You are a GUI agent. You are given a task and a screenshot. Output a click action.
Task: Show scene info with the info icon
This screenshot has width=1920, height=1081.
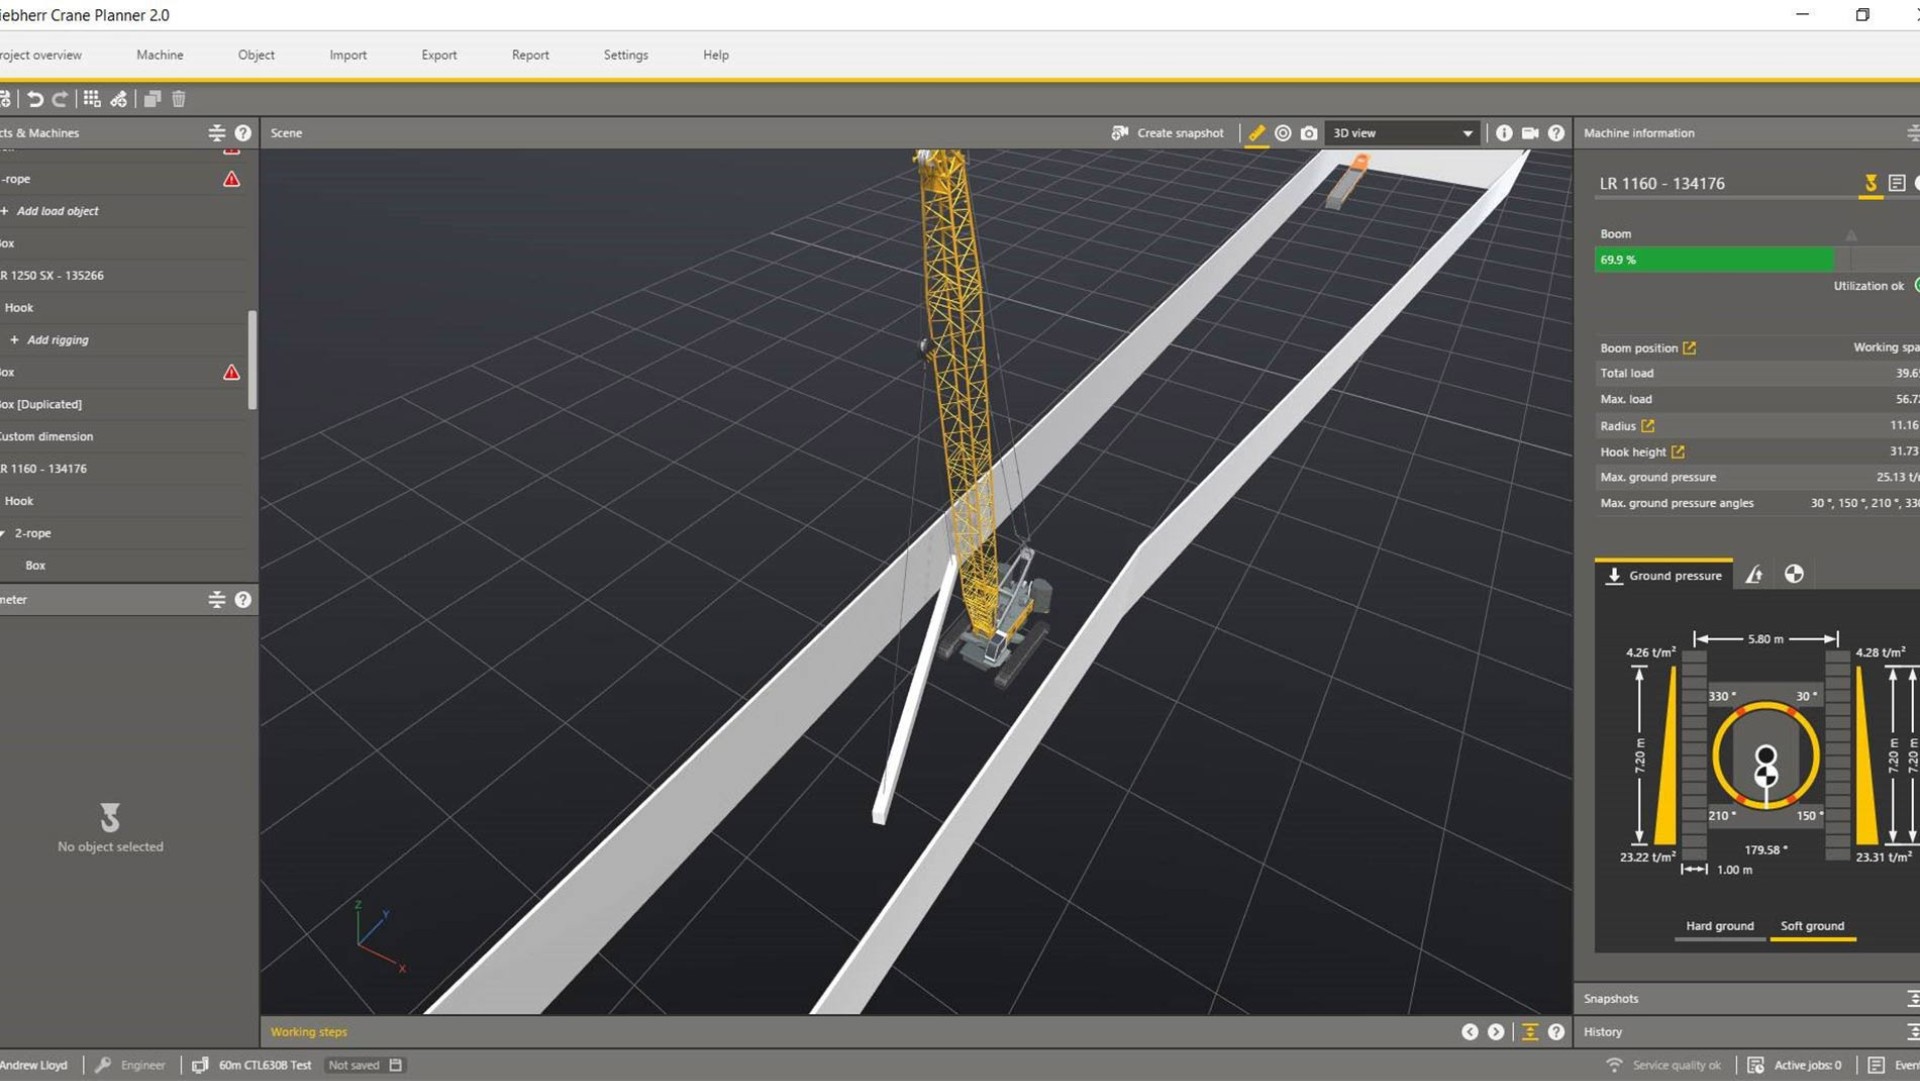coord(1504,133)
